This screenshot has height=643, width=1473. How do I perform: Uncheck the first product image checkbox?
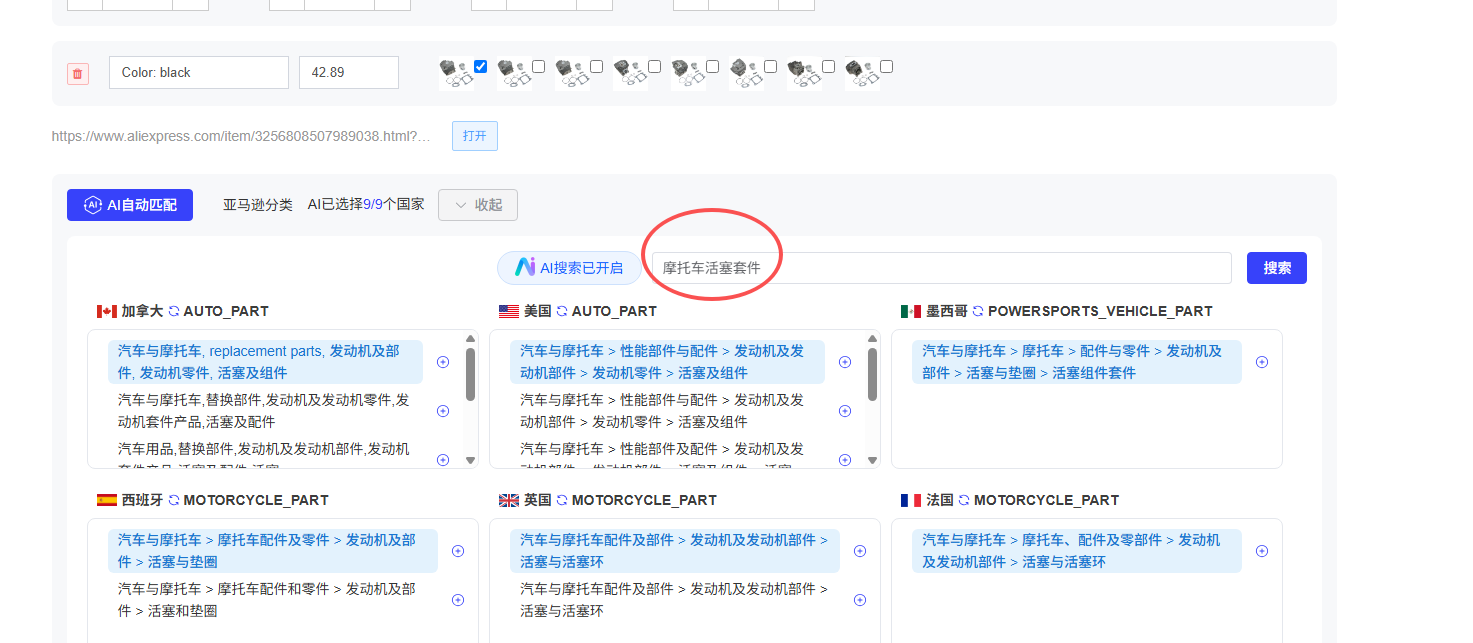481,67
